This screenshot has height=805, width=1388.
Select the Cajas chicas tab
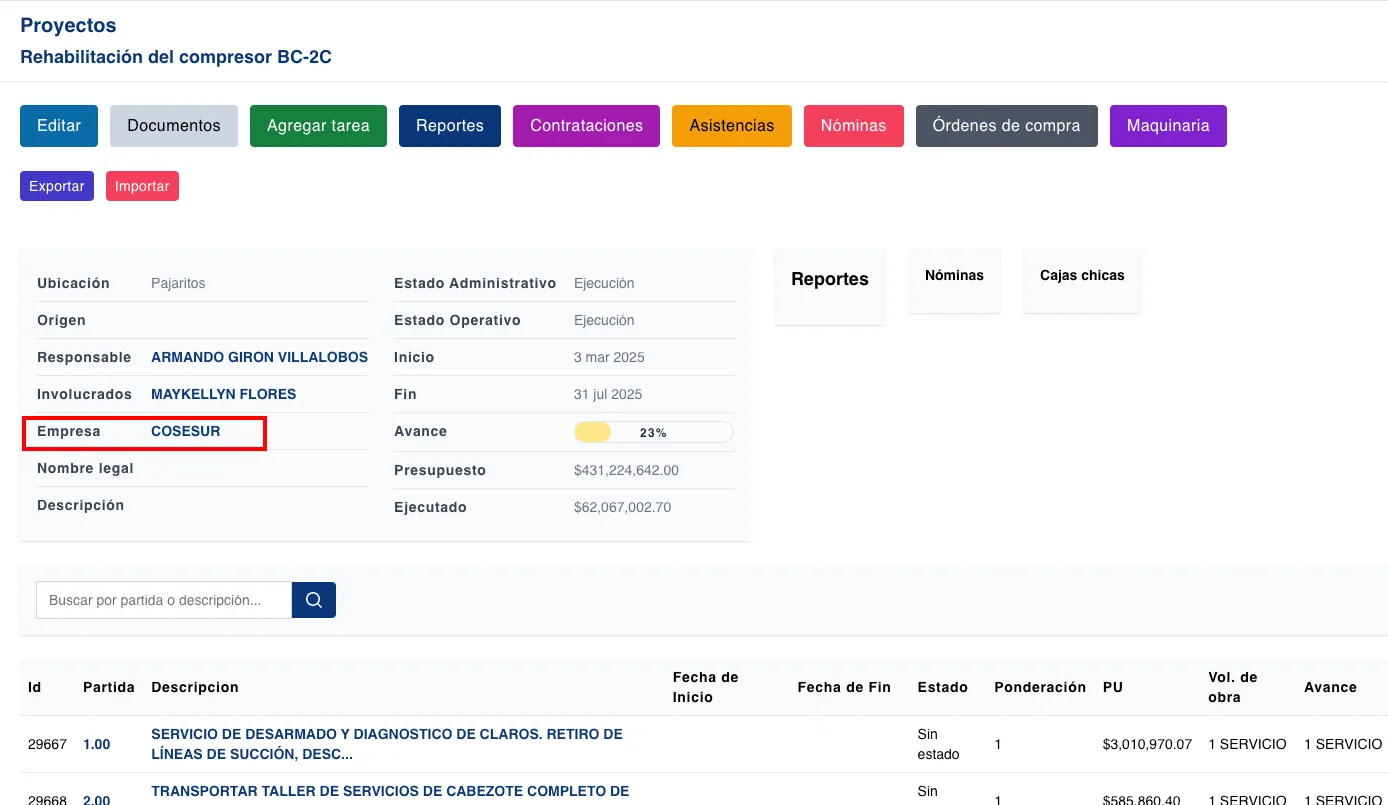point(1082,276)
